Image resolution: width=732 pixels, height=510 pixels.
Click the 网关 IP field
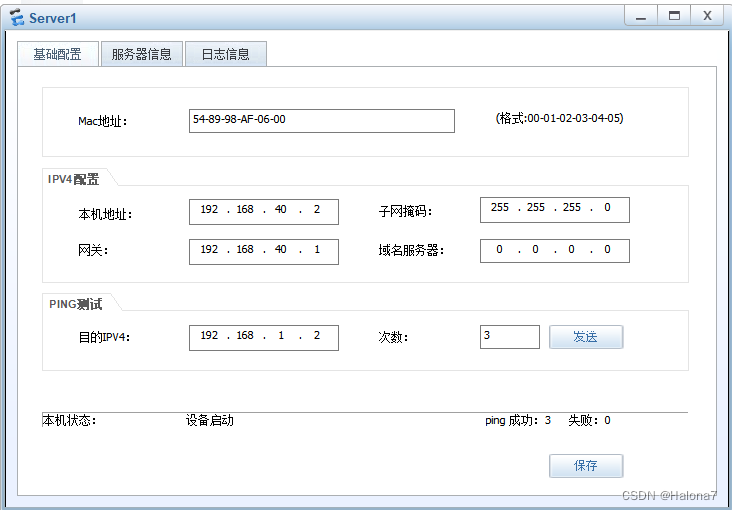point(264,252)
